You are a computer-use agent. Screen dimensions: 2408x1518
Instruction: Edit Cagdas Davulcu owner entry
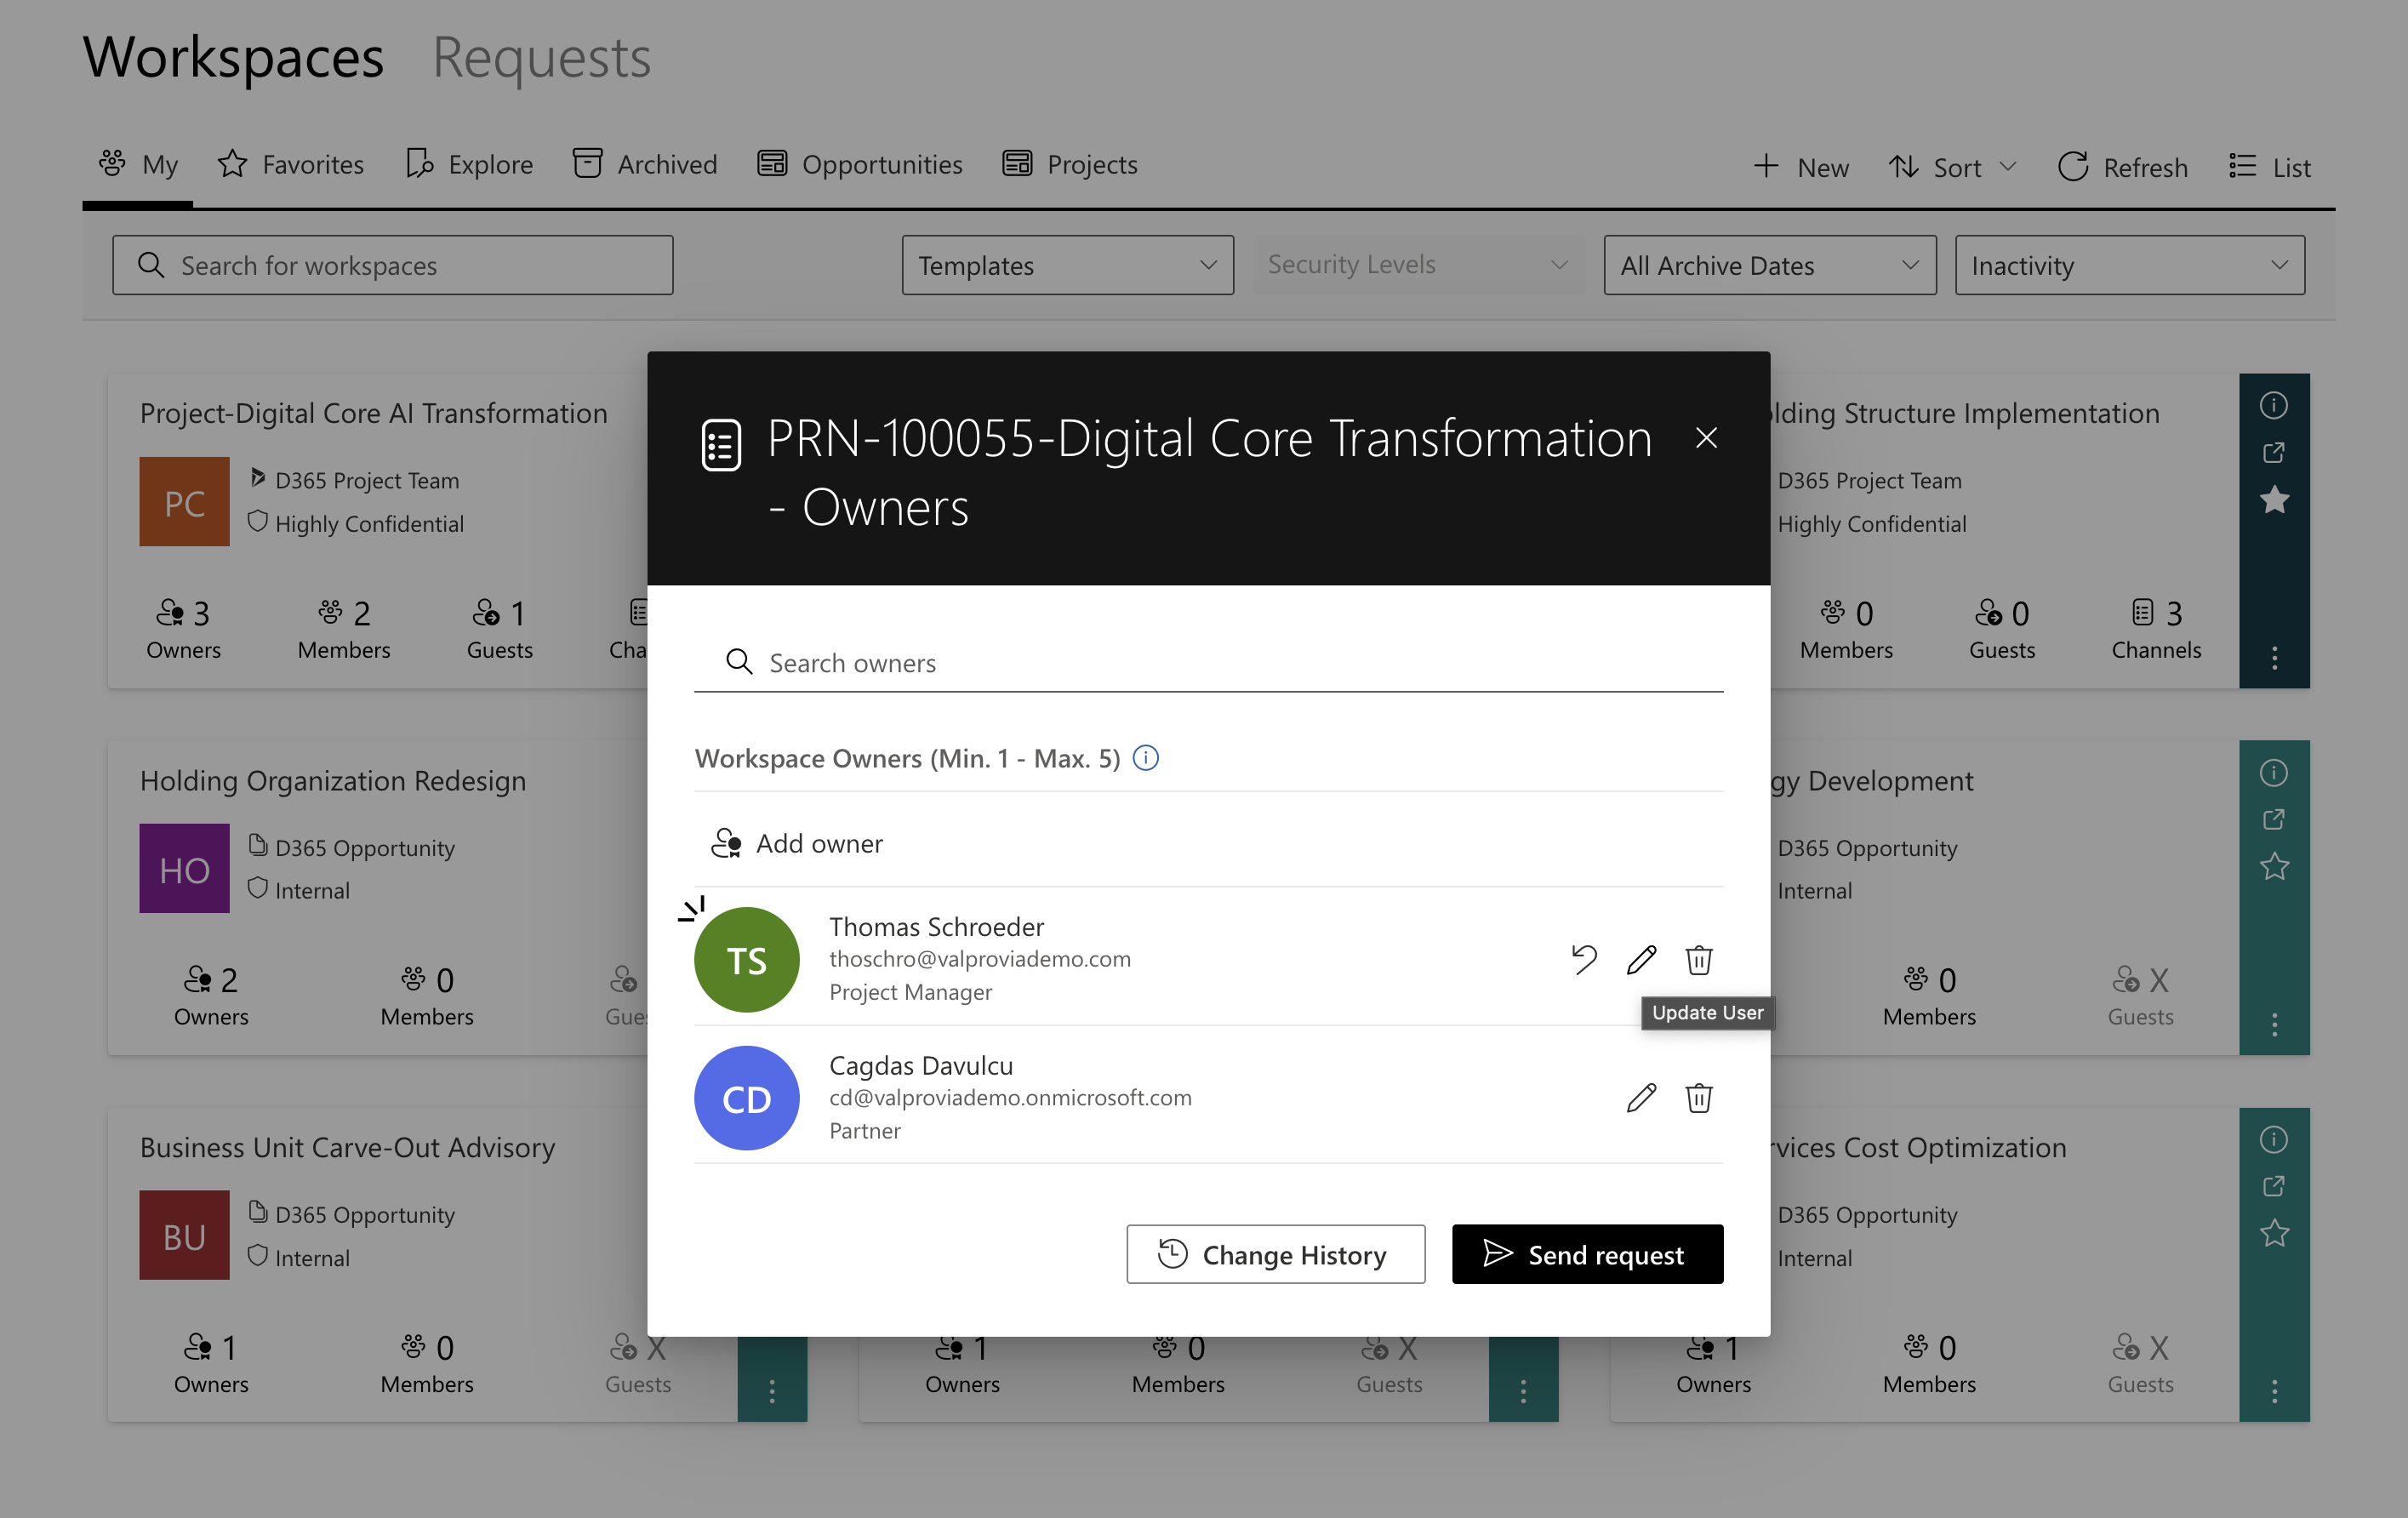tap(1641, 1098)
